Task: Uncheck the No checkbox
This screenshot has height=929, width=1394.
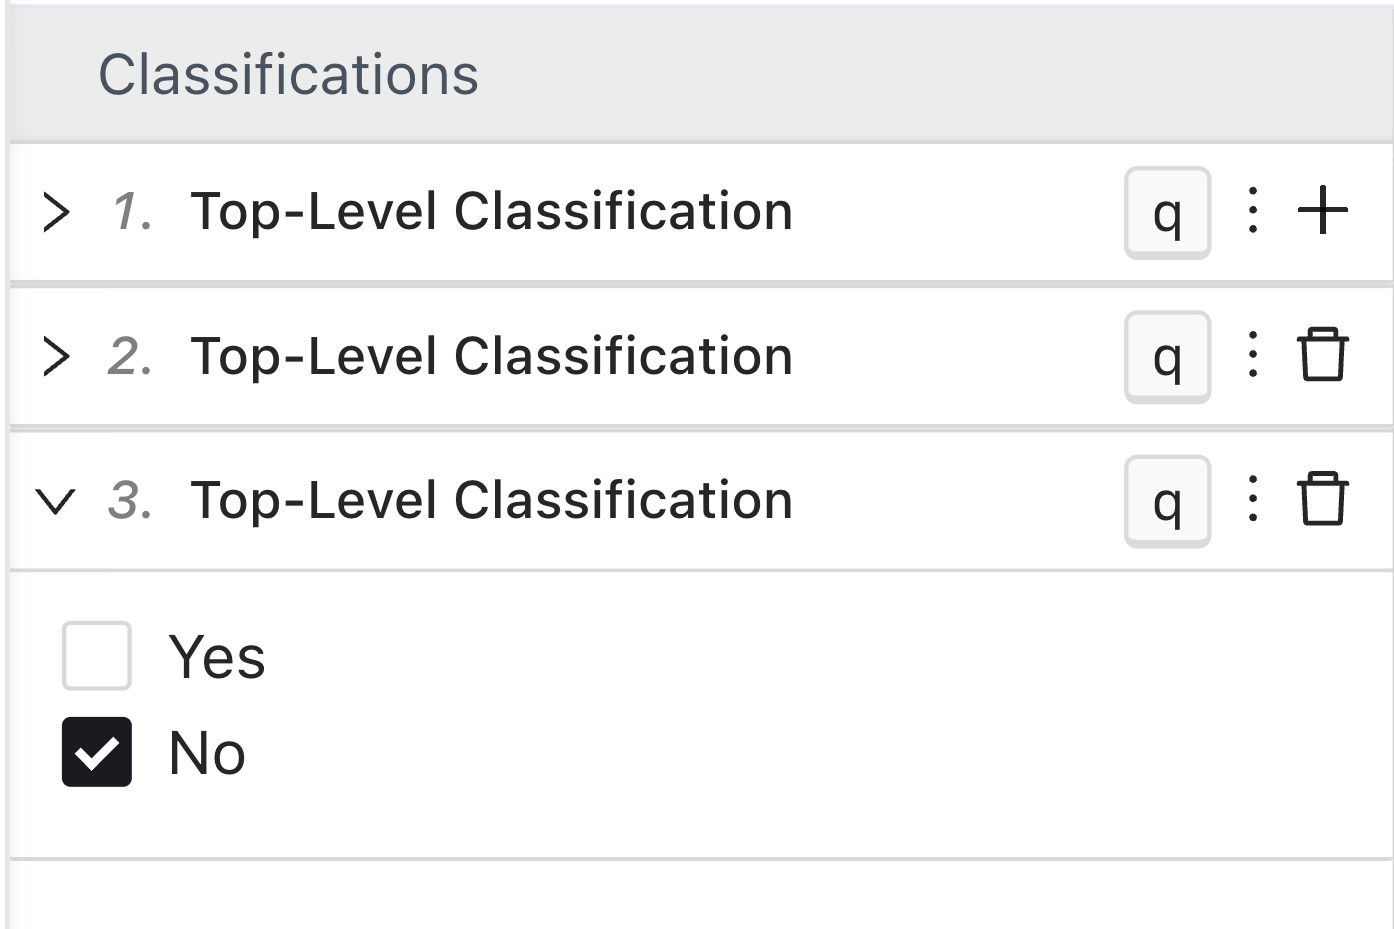Action: [97, 752]
